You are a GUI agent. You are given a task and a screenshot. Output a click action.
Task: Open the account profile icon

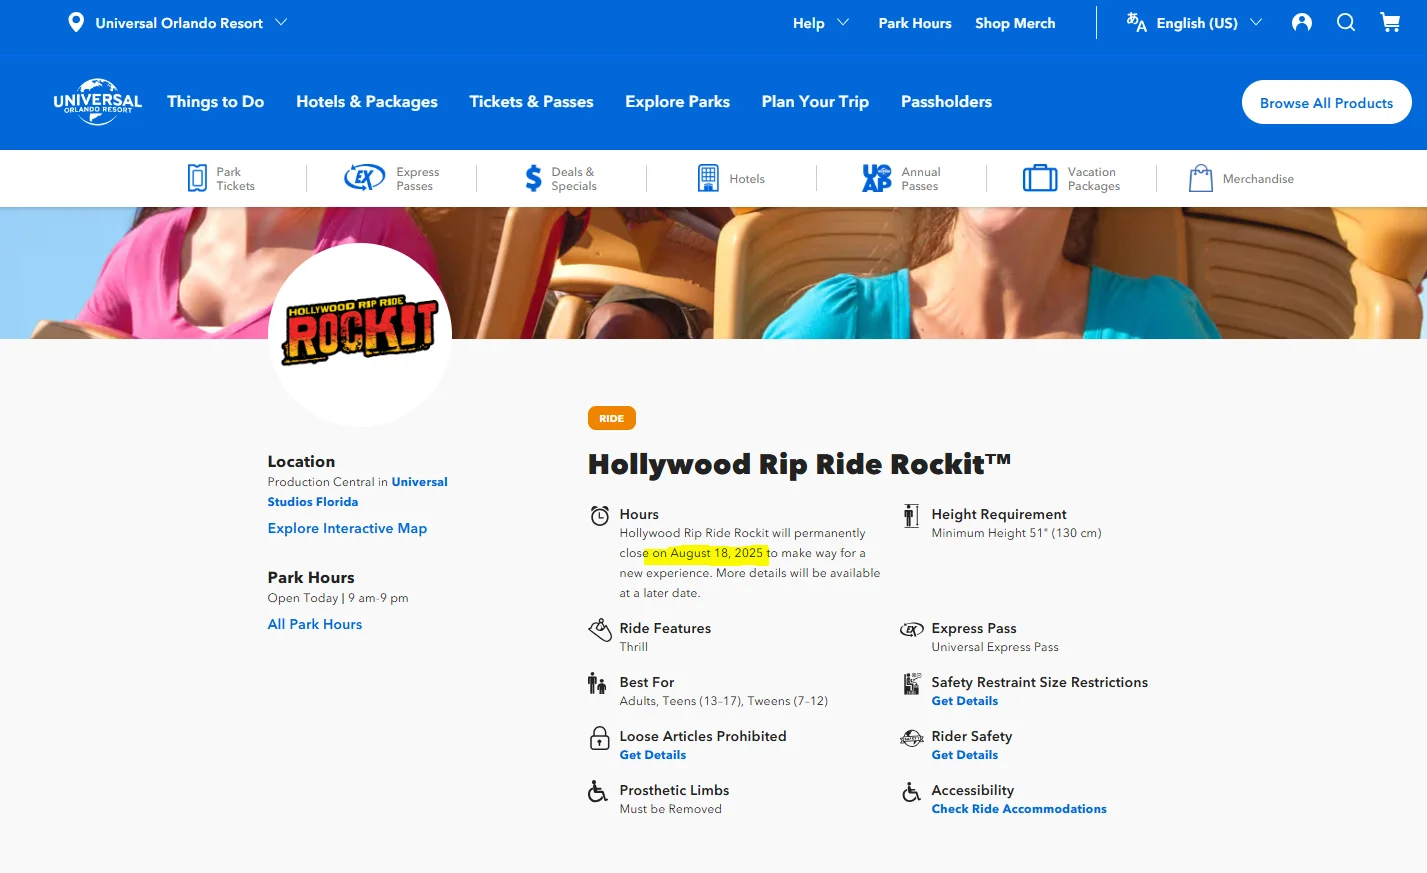pos(1302,22)
